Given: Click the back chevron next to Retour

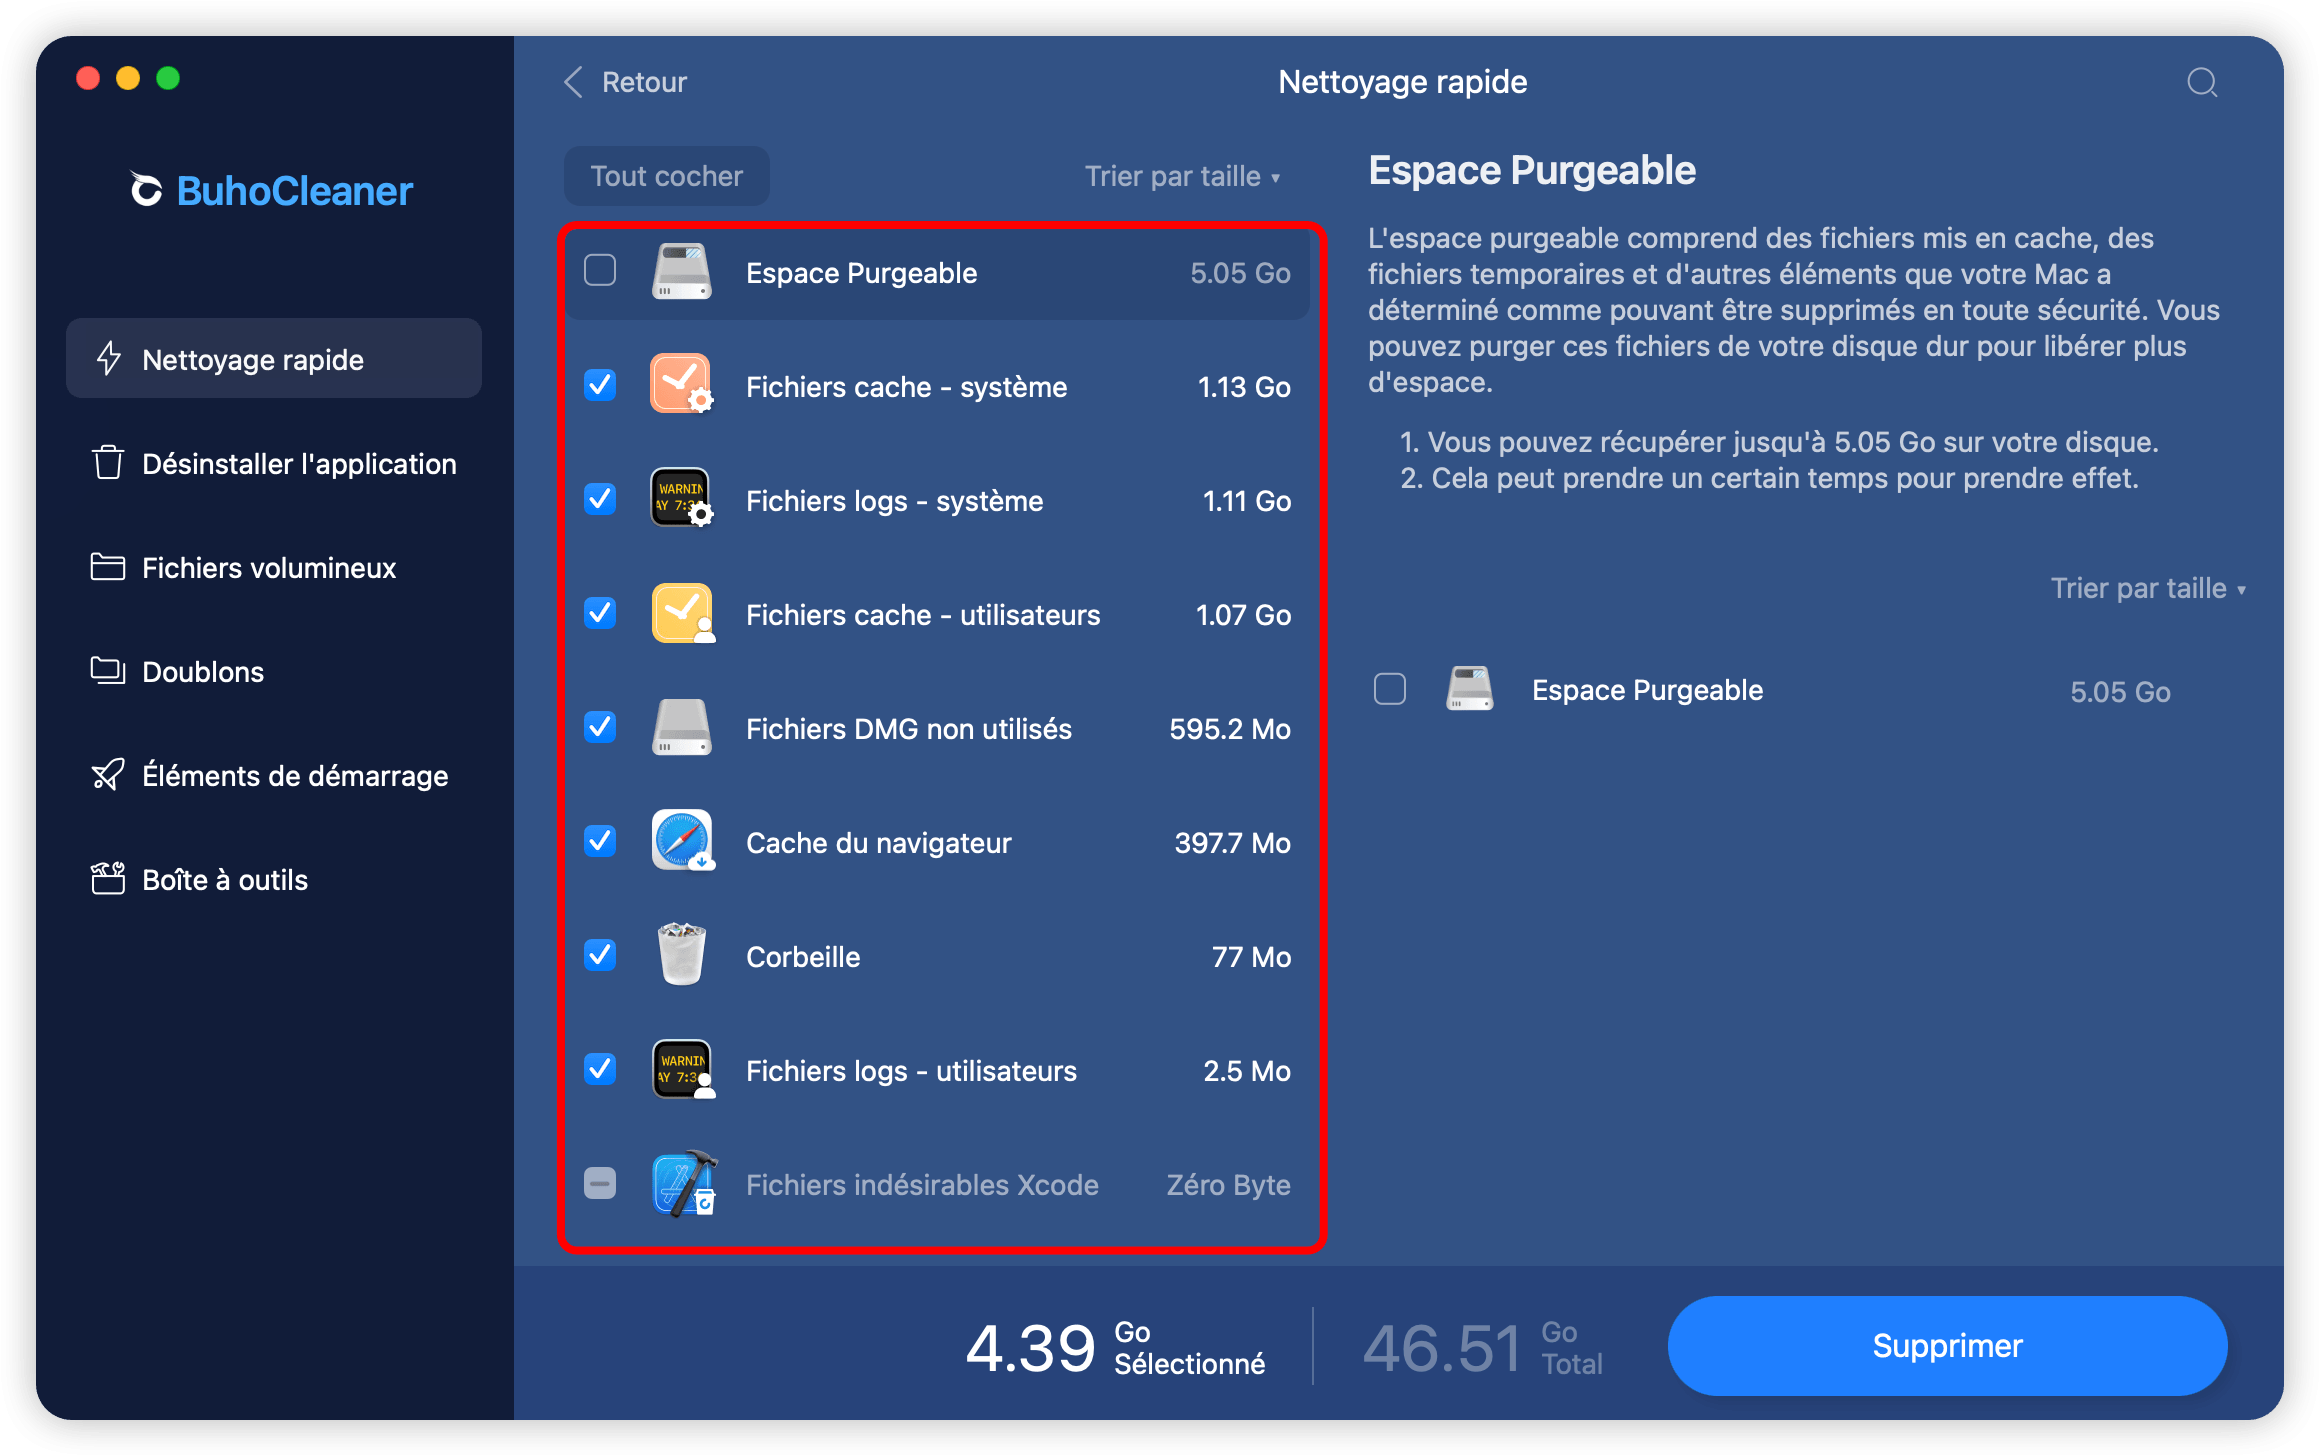Looking at the screenshot, I should click(574, 82).
